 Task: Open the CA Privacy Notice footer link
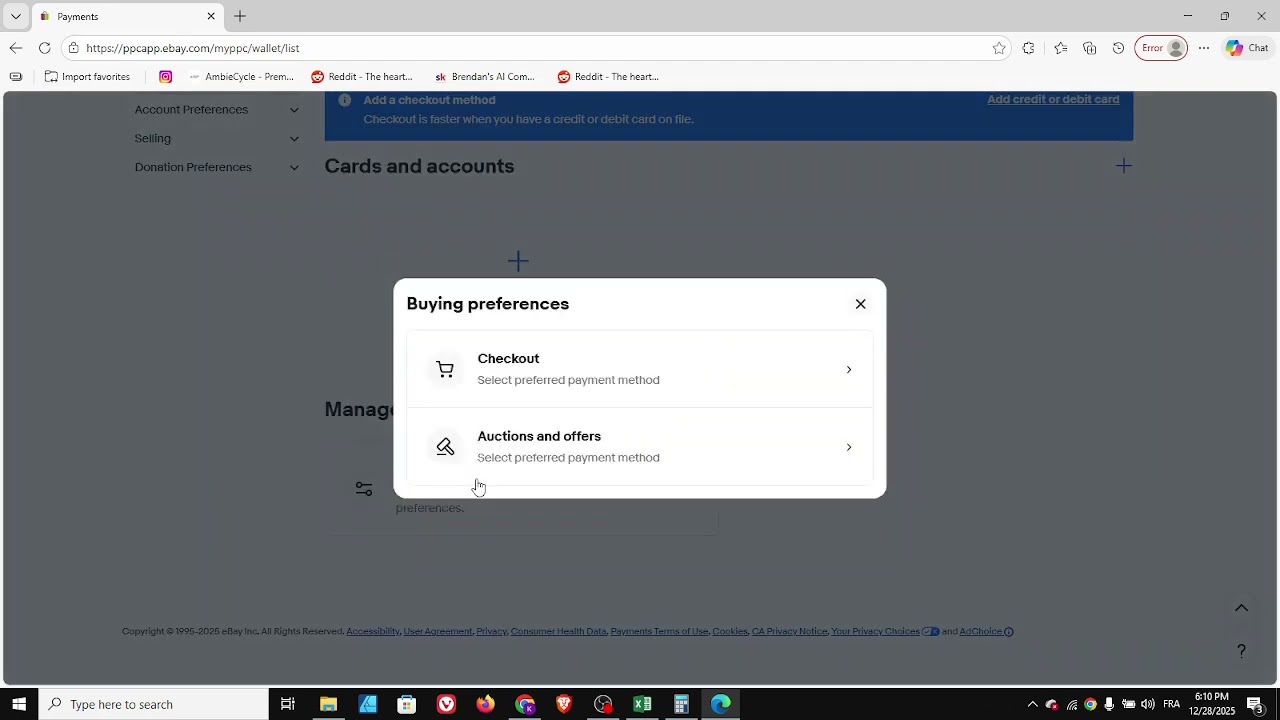(789, 631)
